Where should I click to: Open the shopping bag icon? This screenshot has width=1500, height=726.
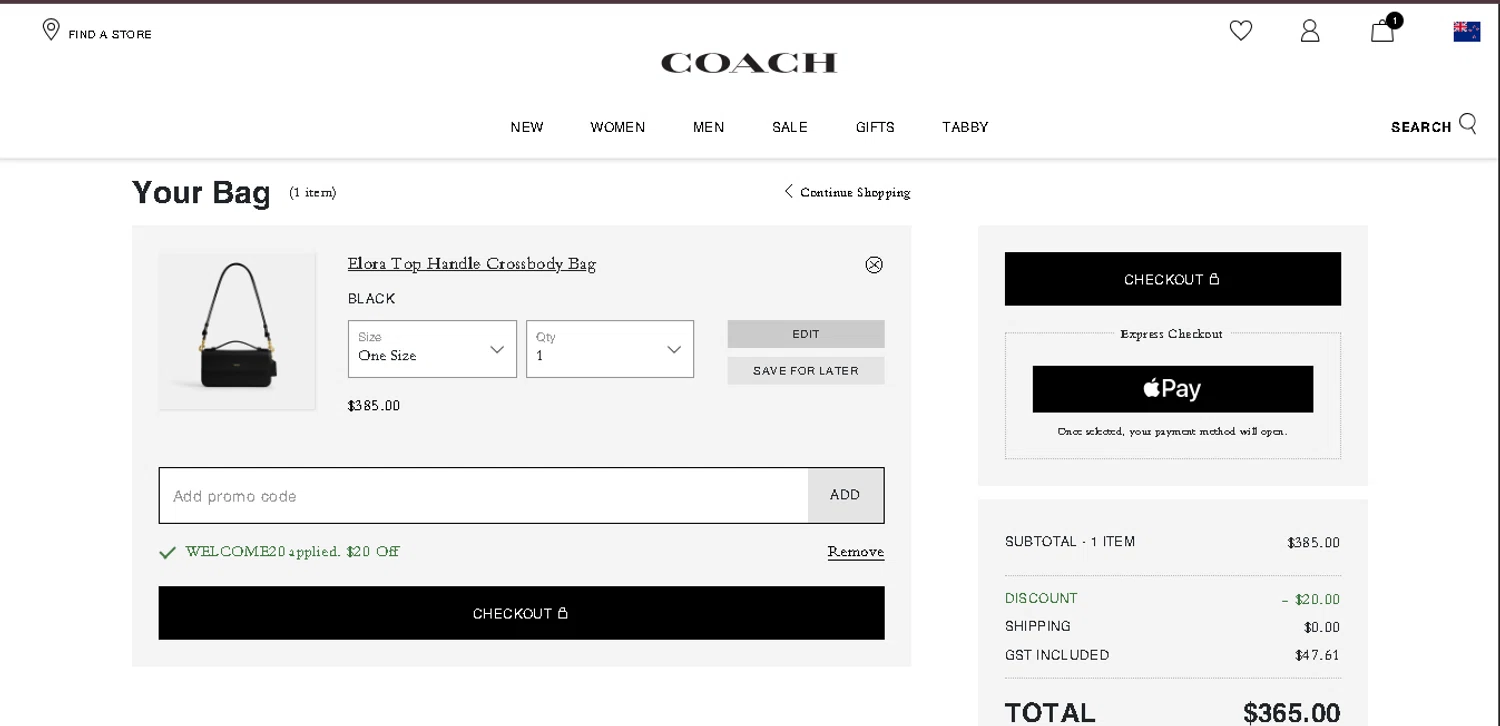pyautogui.click(x=1383, y=31)
